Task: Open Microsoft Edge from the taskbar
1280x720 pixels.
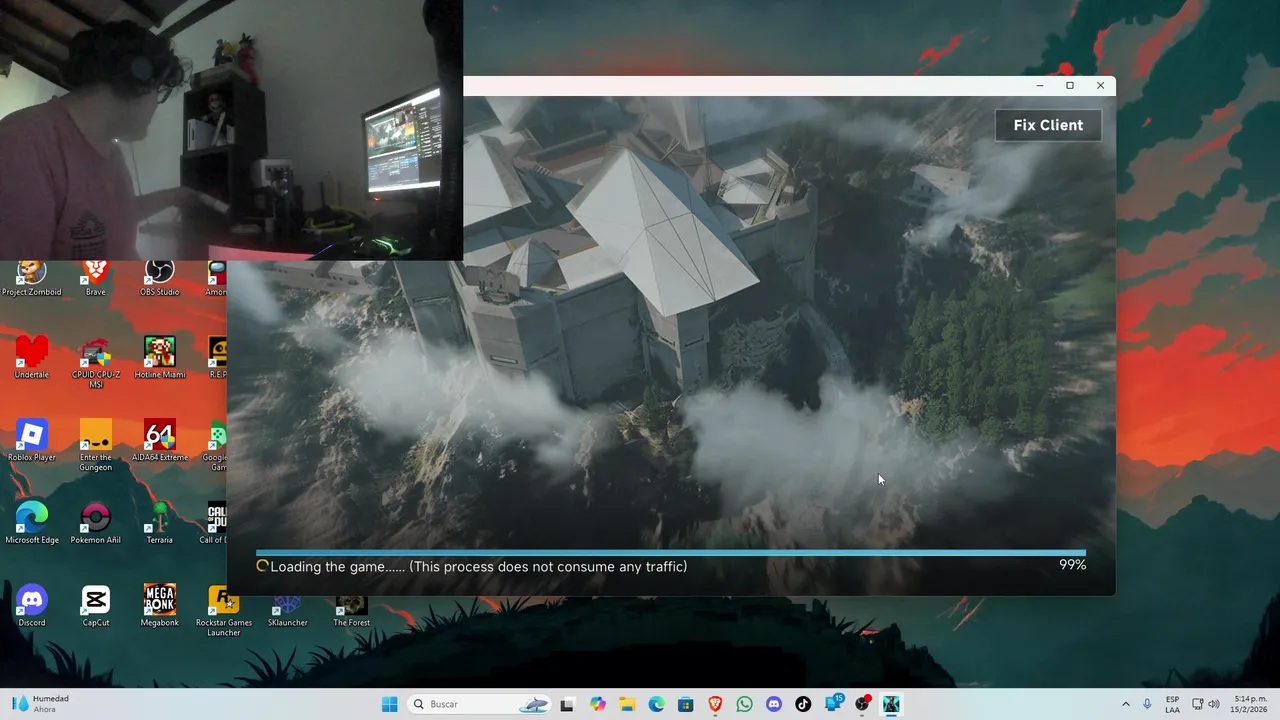Action: pos(656,704)
